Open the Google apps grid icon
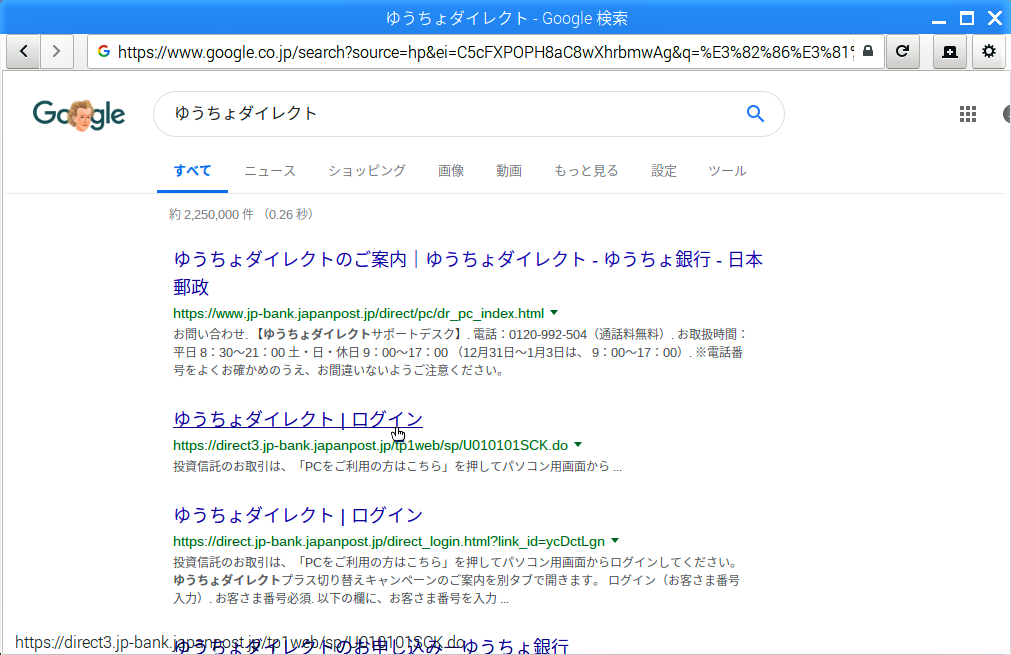This screenshot has height=655, width=1011. [x=968, y=114]
